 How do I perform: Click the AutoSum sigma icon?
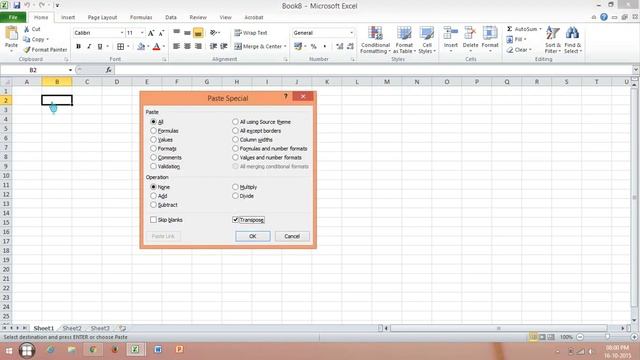pyautogui.click(x=509, y=29)
